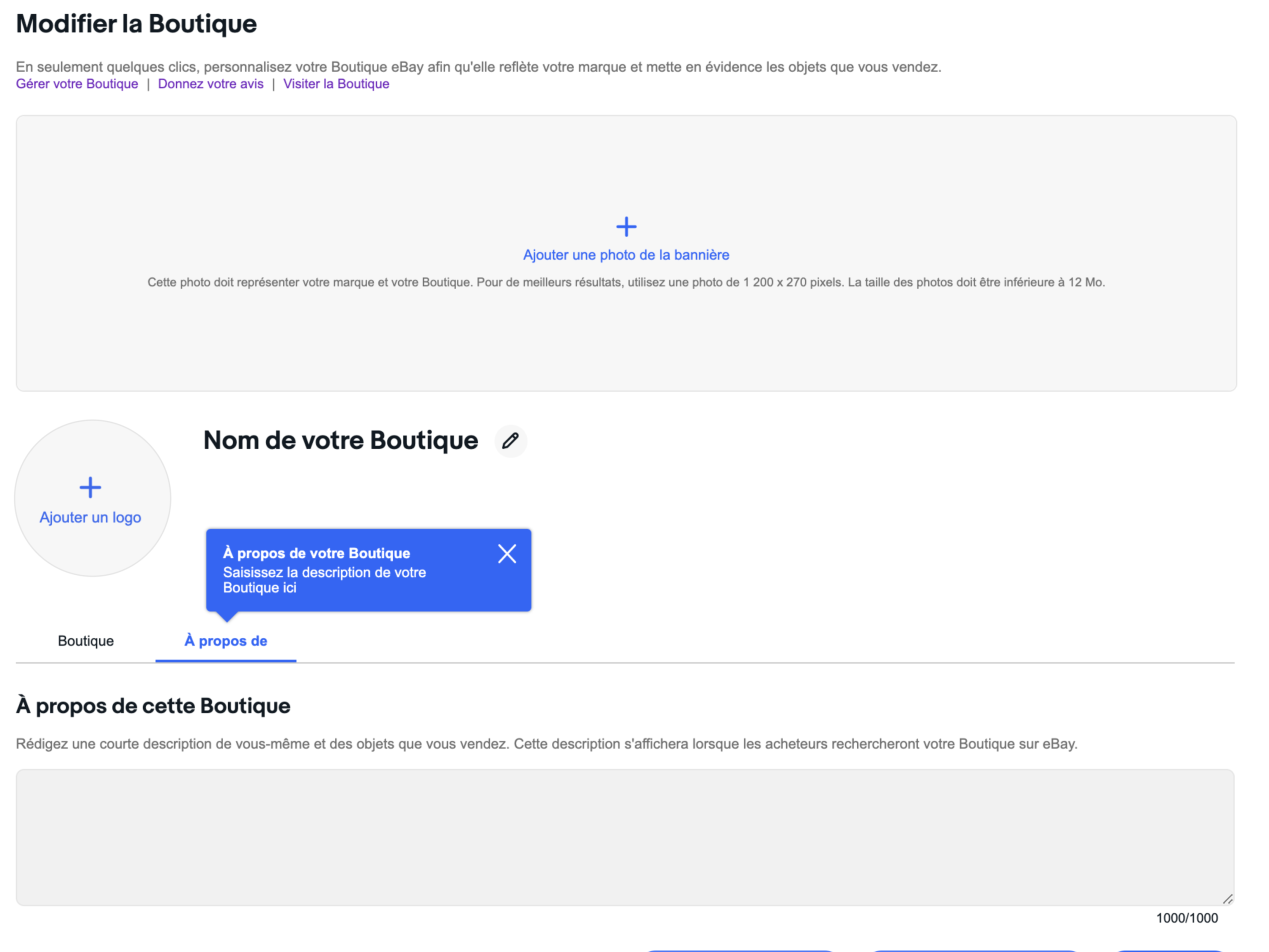The height and width of the screenshot is (952, 1269).
Task: Select the À propos de tab
Action: [226, 641]
